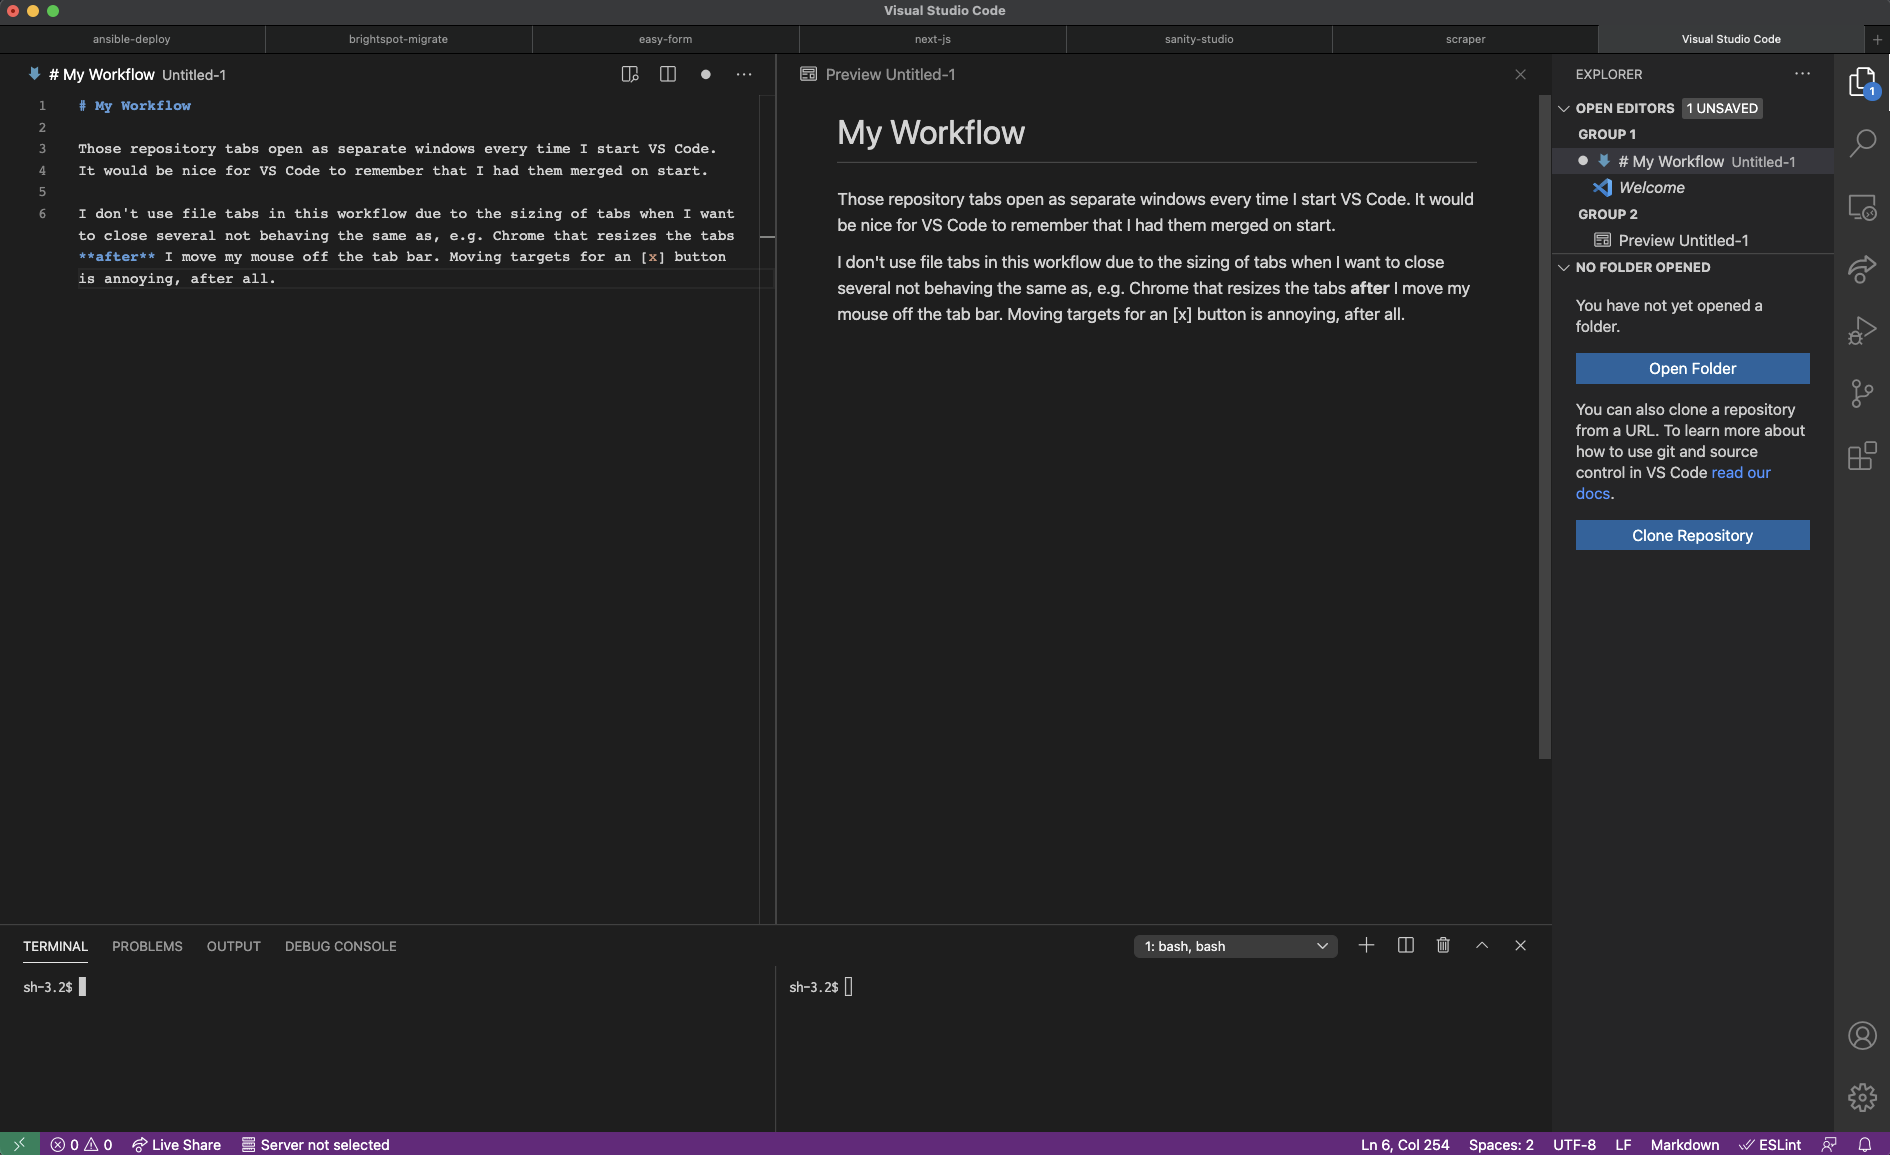Toggle ESLint from the status bar

(x=1771, y=1144)
